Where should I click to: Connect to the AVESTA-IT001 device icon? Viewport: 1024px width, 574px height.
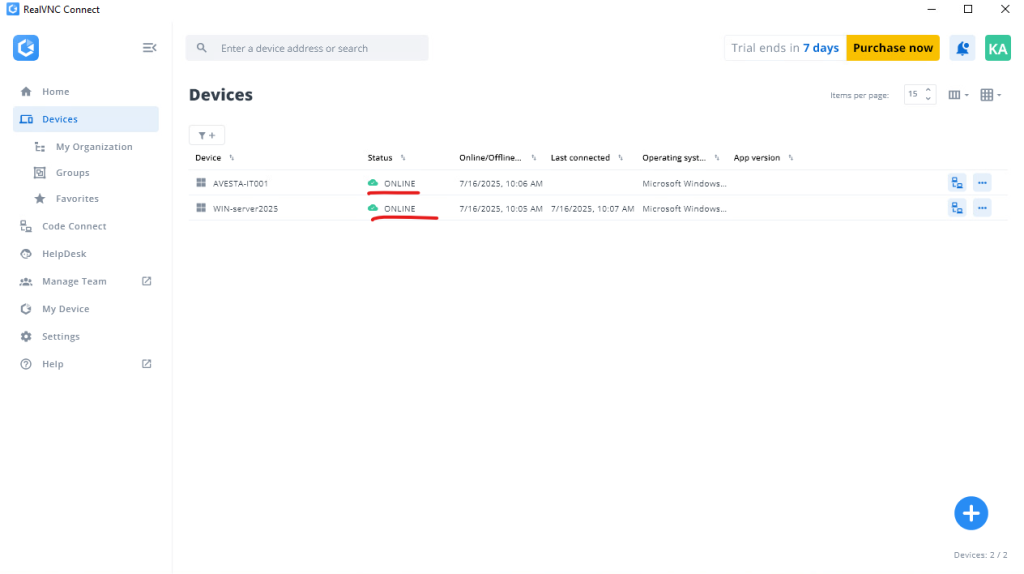[x=957, y=183]
